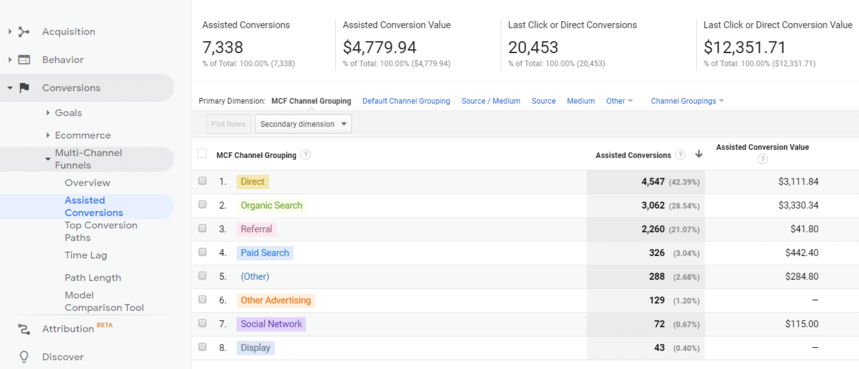This screenshot has height=369, width=859.
Task: Collapse the Multi-Channel Funnels submenu
Action: coord(48,159)
